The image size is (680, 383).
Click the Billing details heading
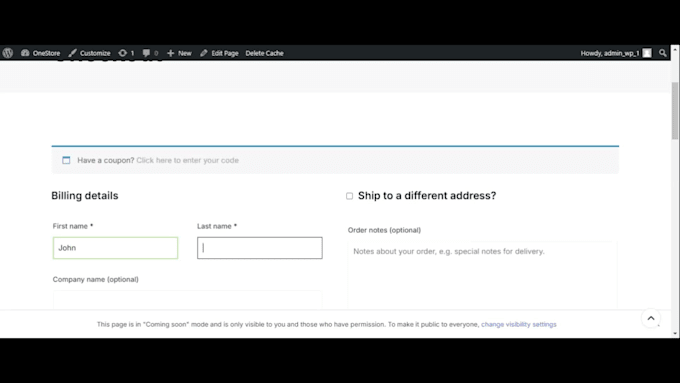pos(85,196)
